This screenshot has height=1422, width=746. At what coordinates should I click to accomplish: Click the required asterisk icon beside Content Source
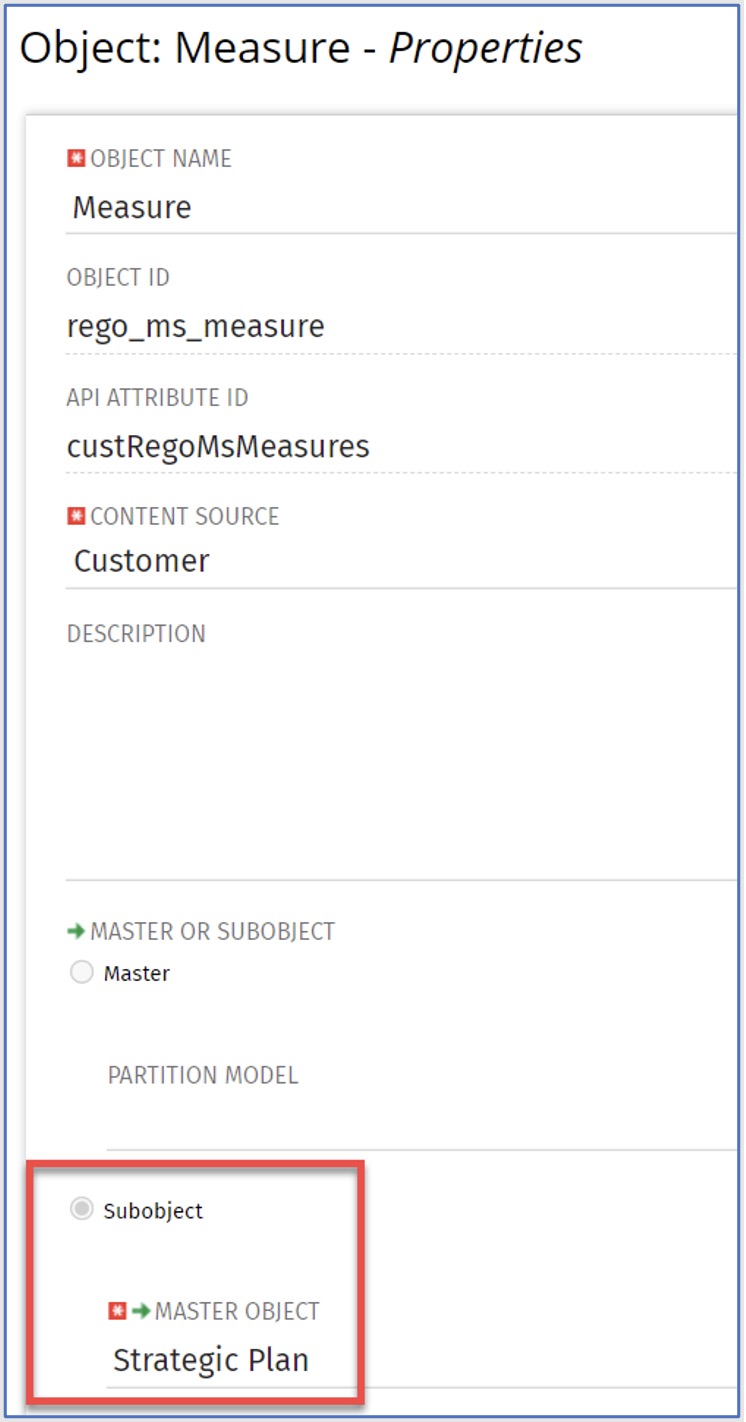(76, 516)
